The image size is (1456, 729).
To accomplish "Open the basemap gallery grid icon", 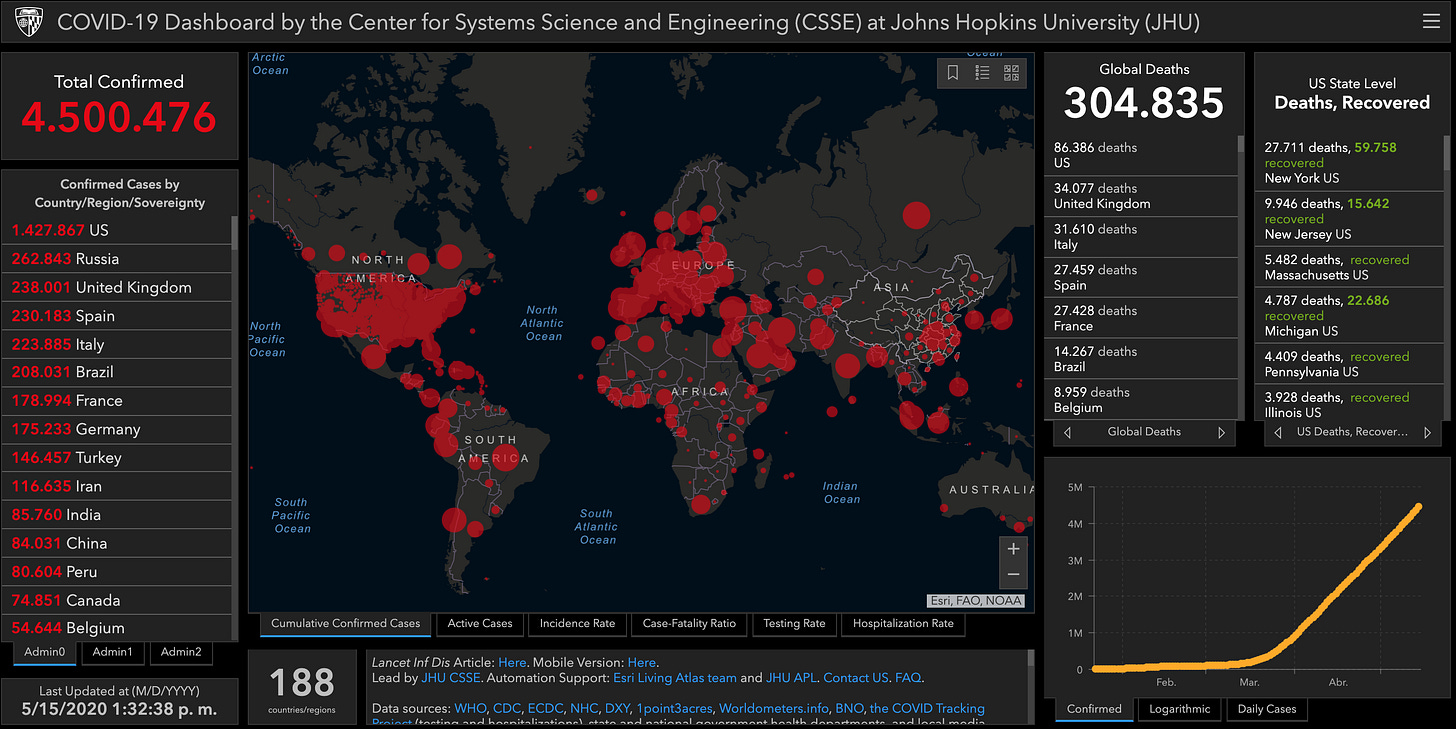I will [1011, 72].
